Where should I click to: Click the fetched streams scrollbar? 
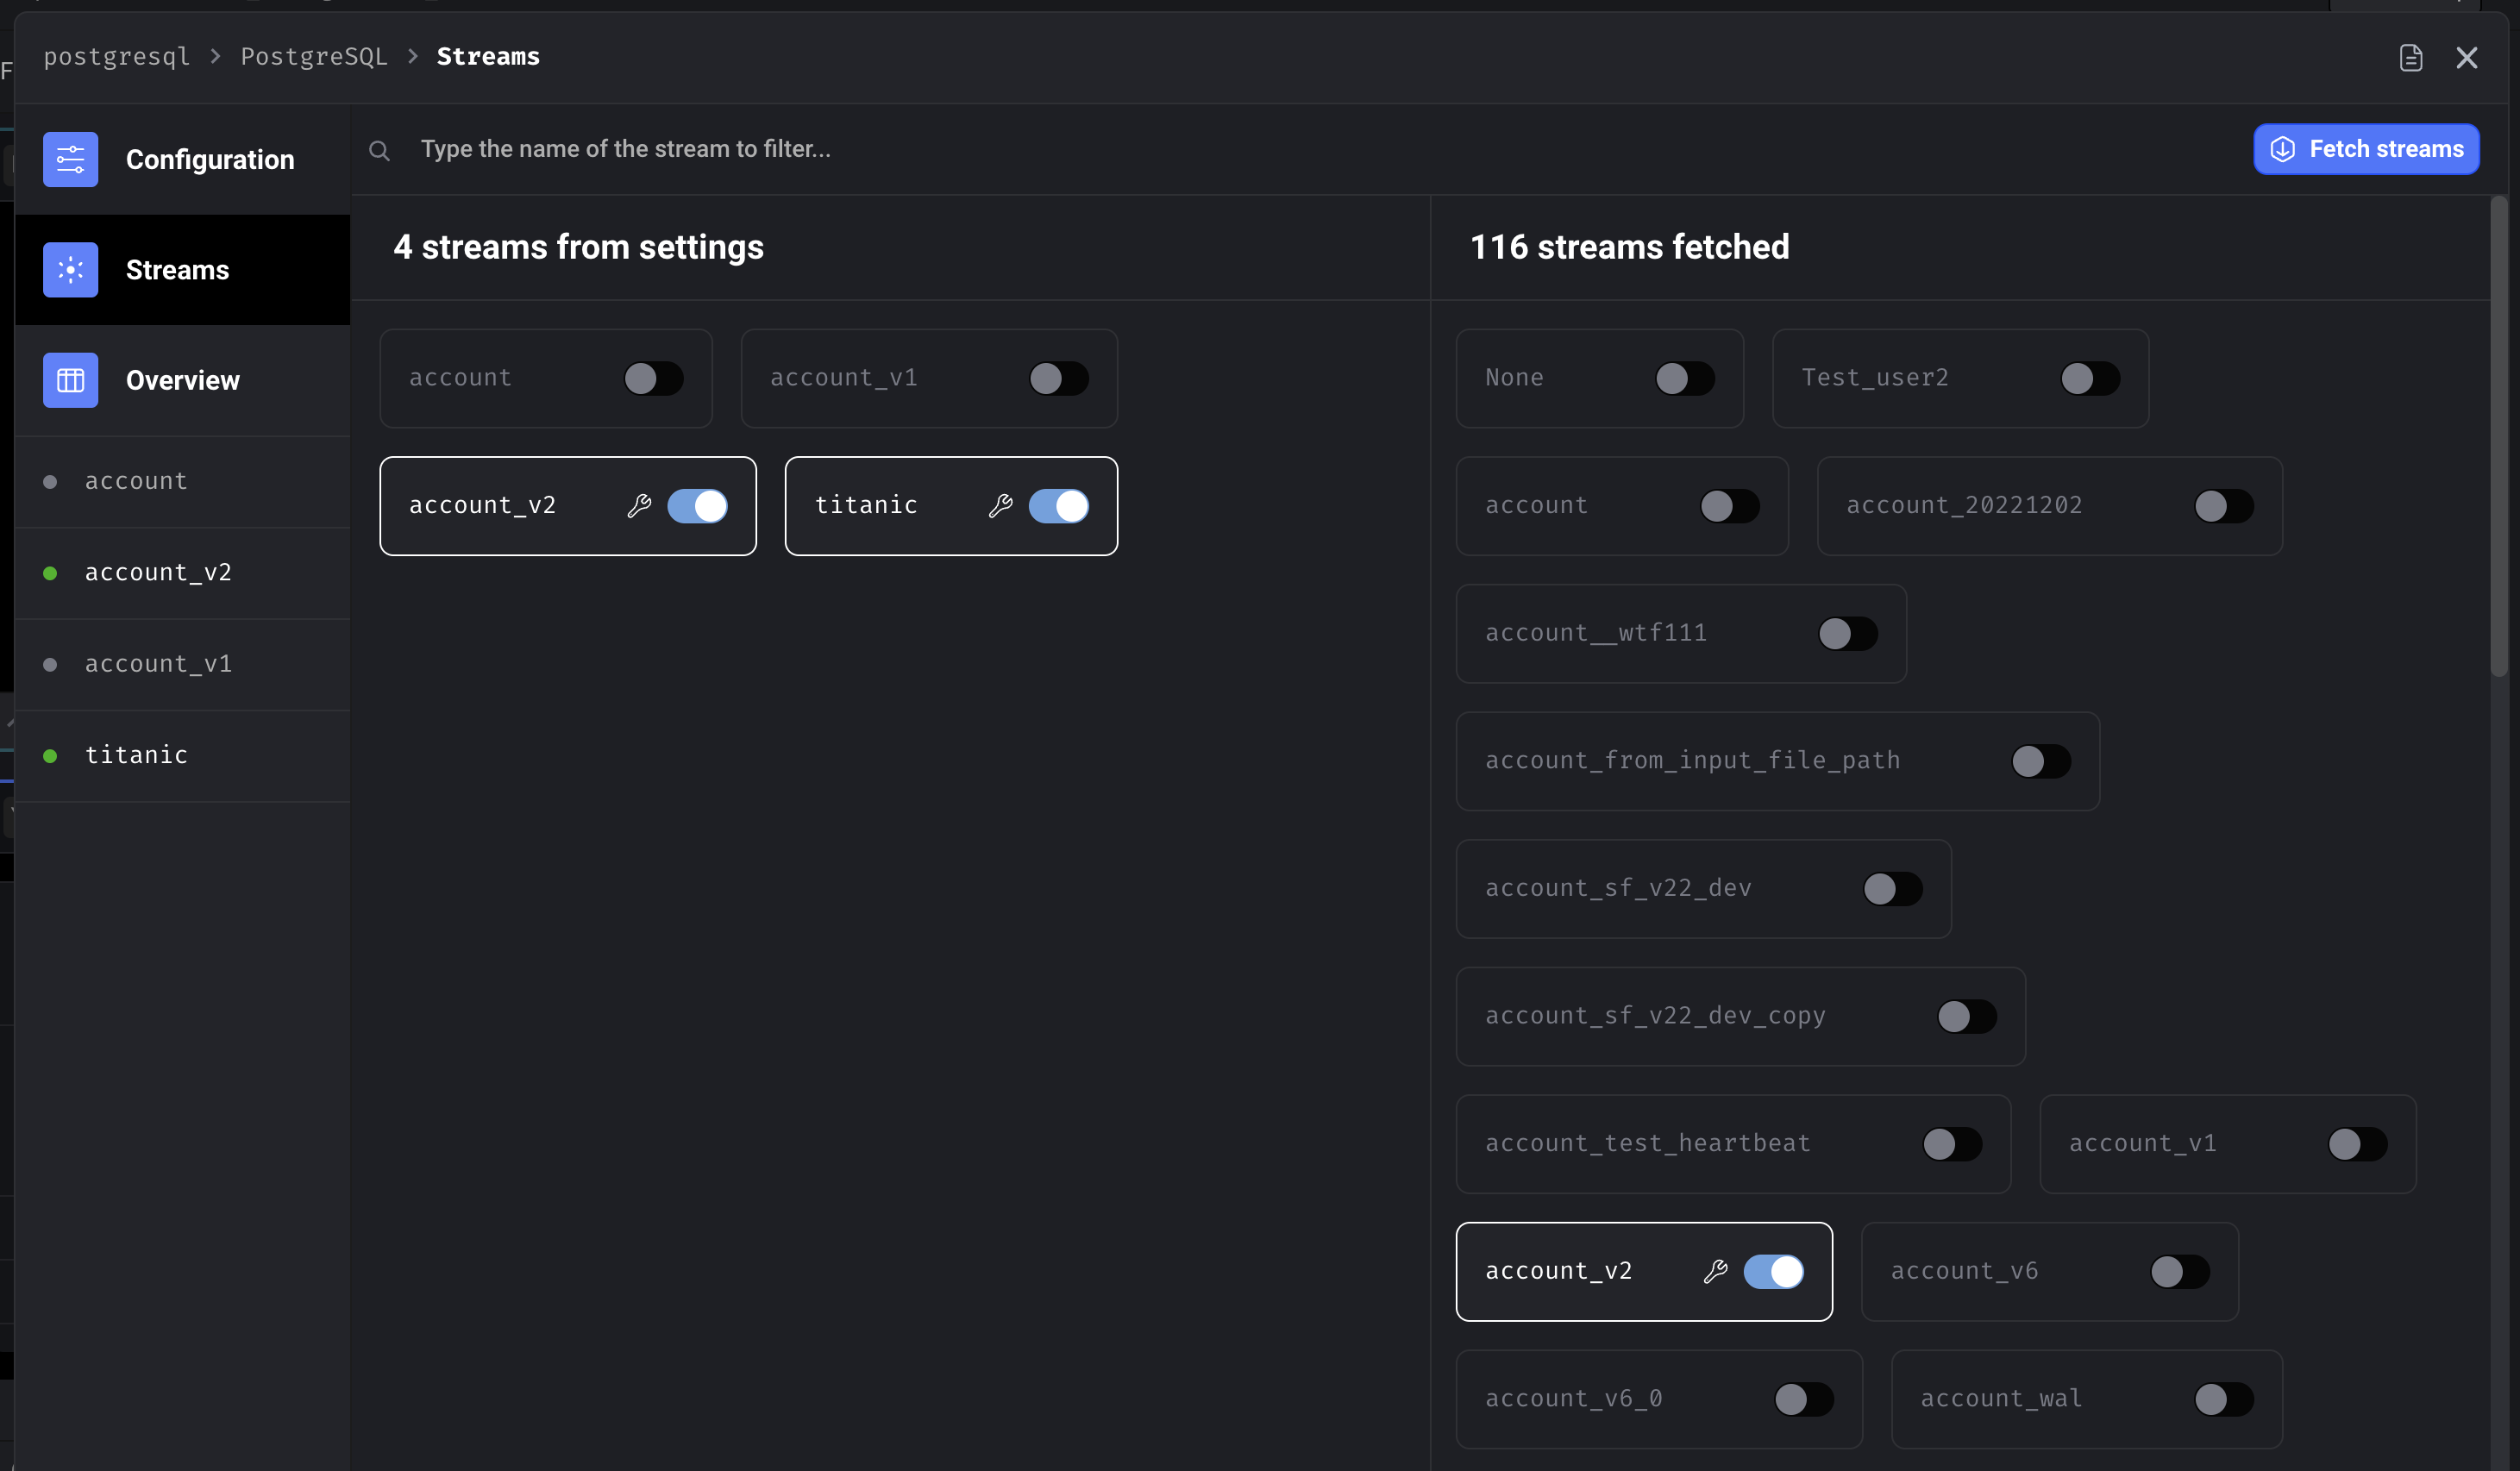[x=2499, y=437]
